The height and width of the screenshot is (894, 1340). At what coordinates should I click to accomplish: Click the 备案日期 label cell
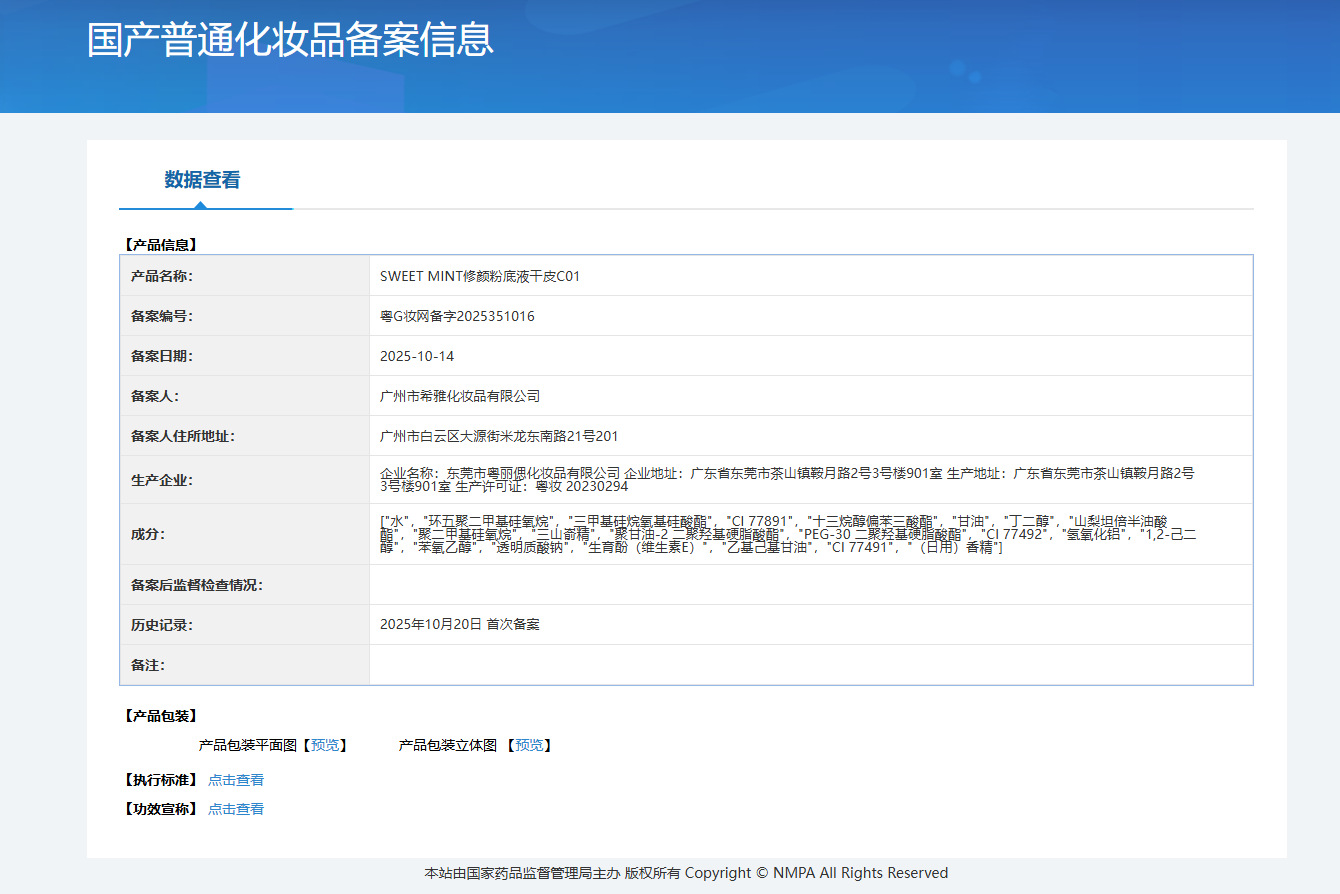pos(245,356)
